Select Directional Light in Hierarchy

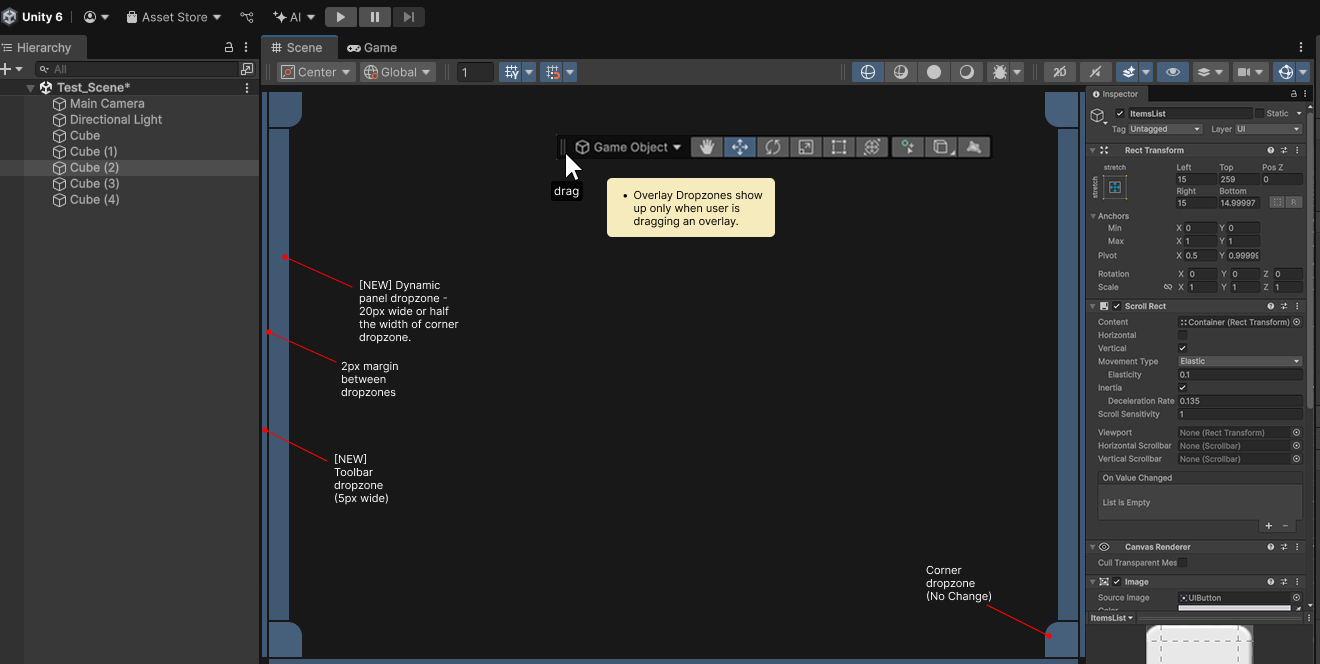tap(116, 120)
